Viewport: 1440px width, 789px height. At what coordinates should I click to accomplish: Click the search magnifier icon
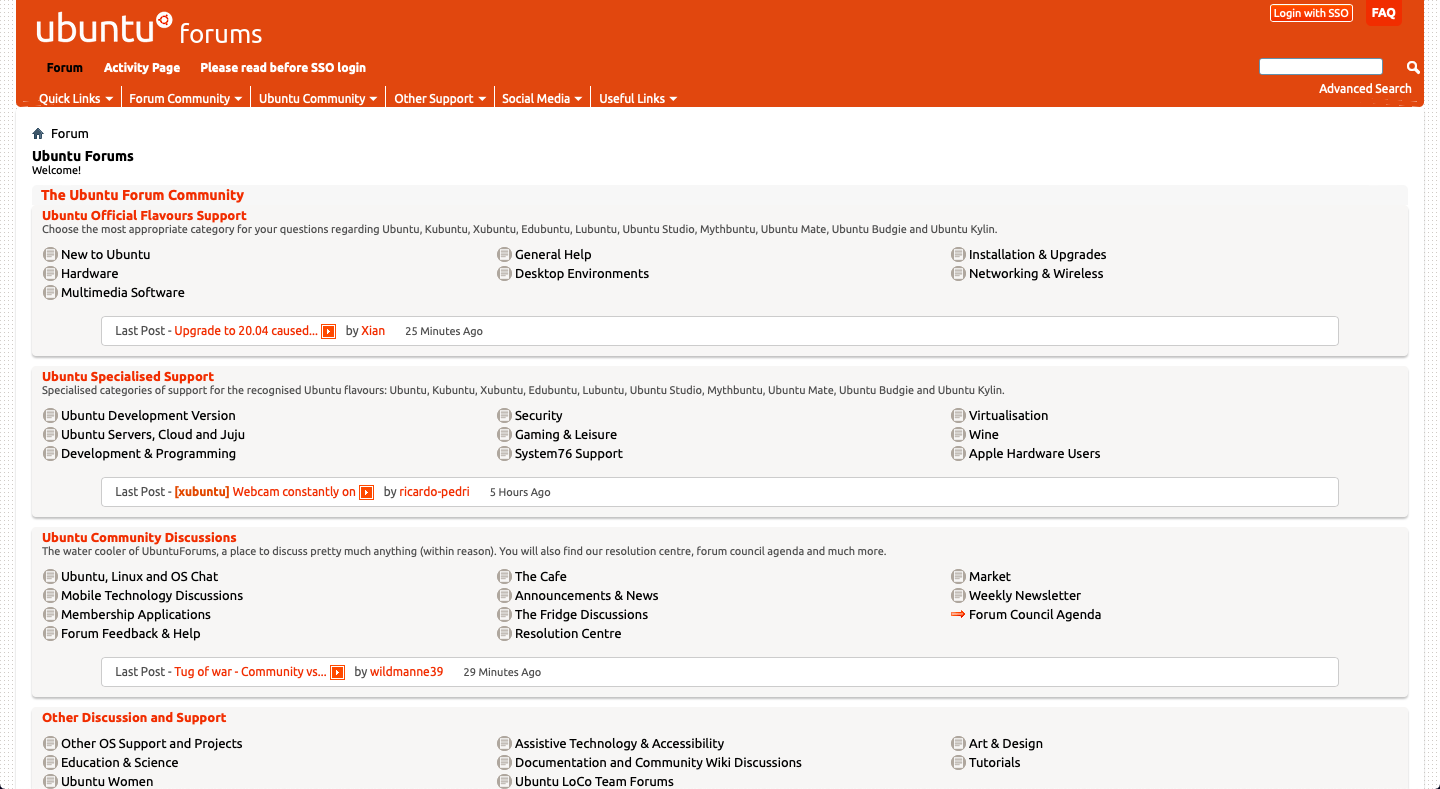tap(1413, 67)
